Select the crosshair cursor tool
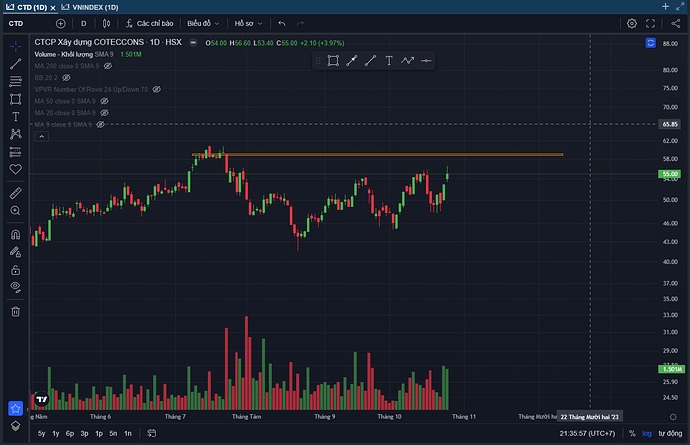This screenshot has width=690, height=445. click(x=15, y=46)
